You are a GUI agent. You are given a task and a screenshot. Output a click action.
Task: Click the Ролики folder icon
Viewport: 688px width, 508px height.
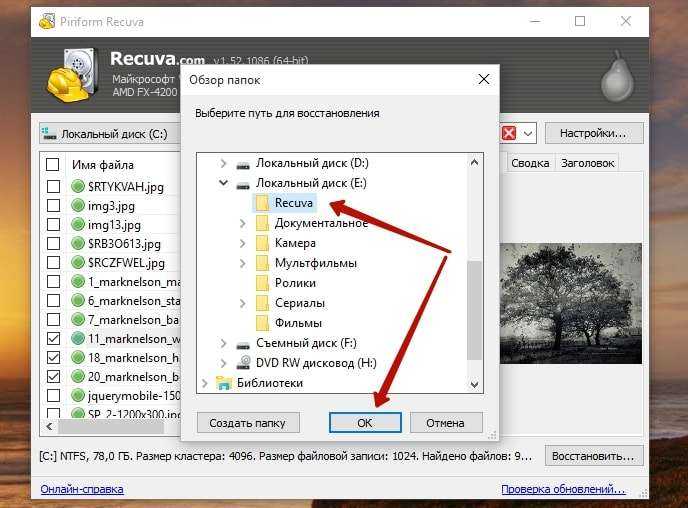[262, 283]
